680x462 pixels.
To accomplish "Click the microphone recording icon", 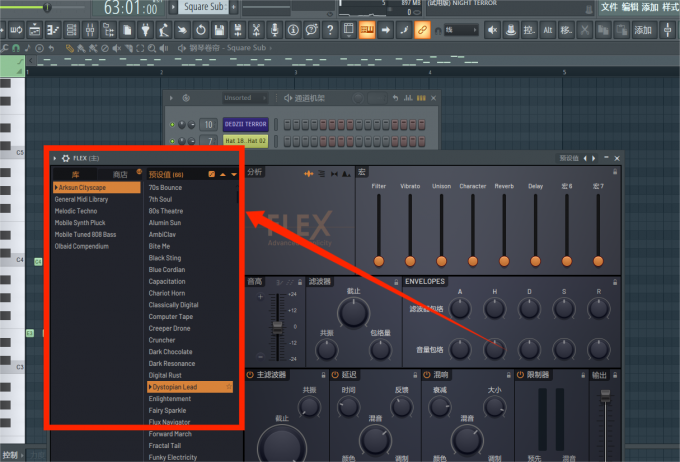I will [275, 30].
